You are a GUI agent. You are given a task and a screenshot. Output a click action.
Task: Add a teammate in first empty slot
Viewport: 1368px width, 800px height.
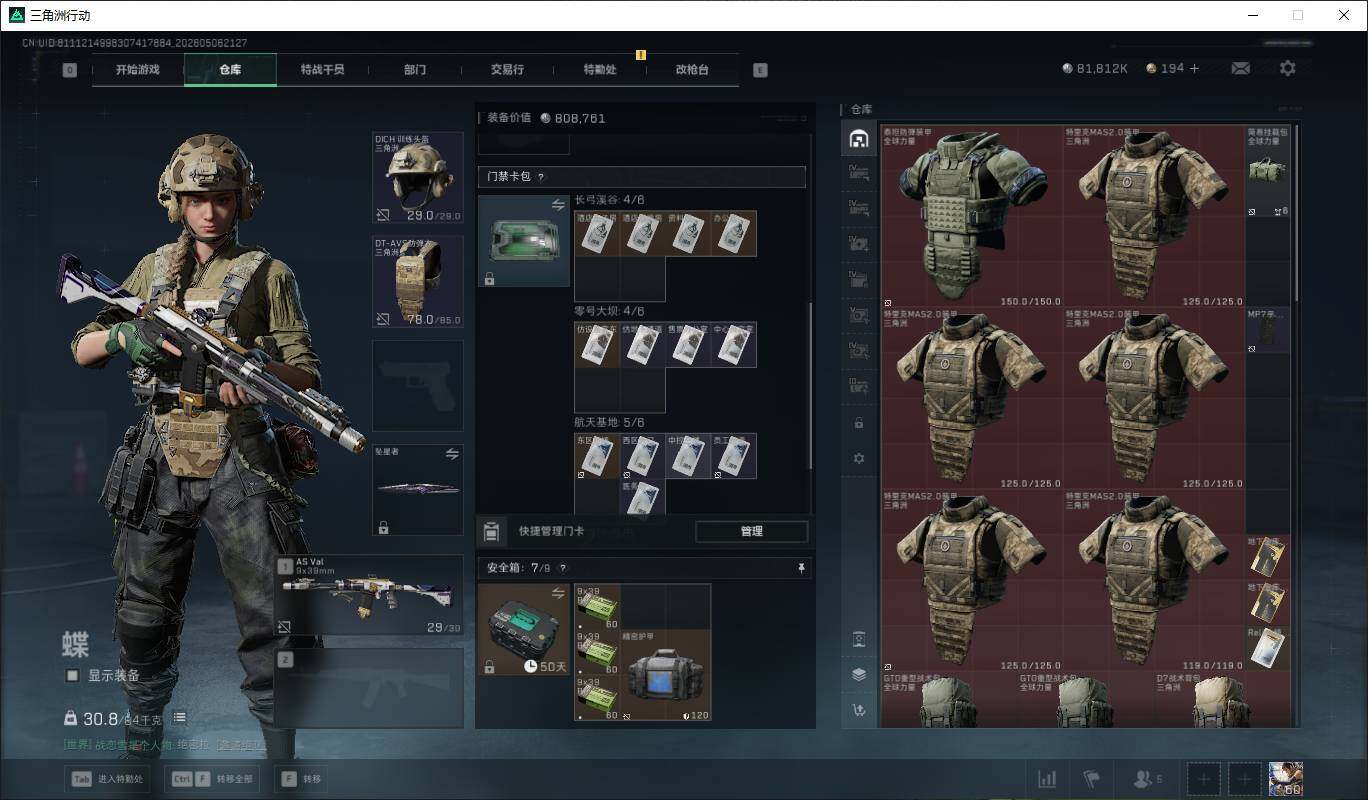tap(1204, 779)
